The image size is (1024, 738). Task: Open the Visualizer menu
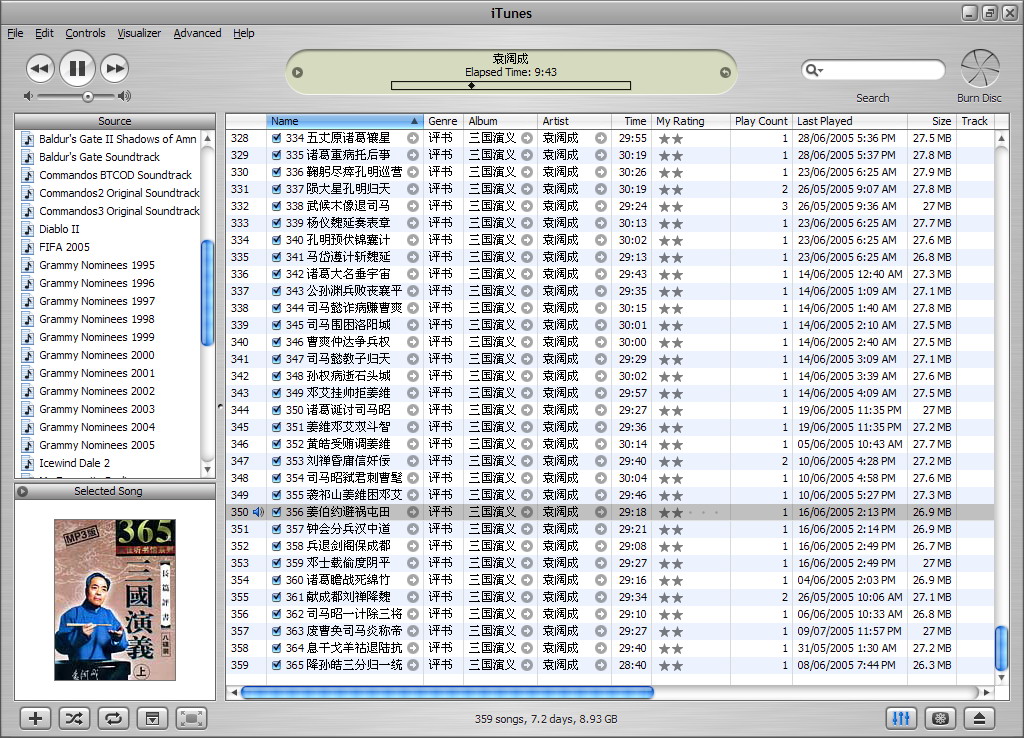(x=139, y=33)
